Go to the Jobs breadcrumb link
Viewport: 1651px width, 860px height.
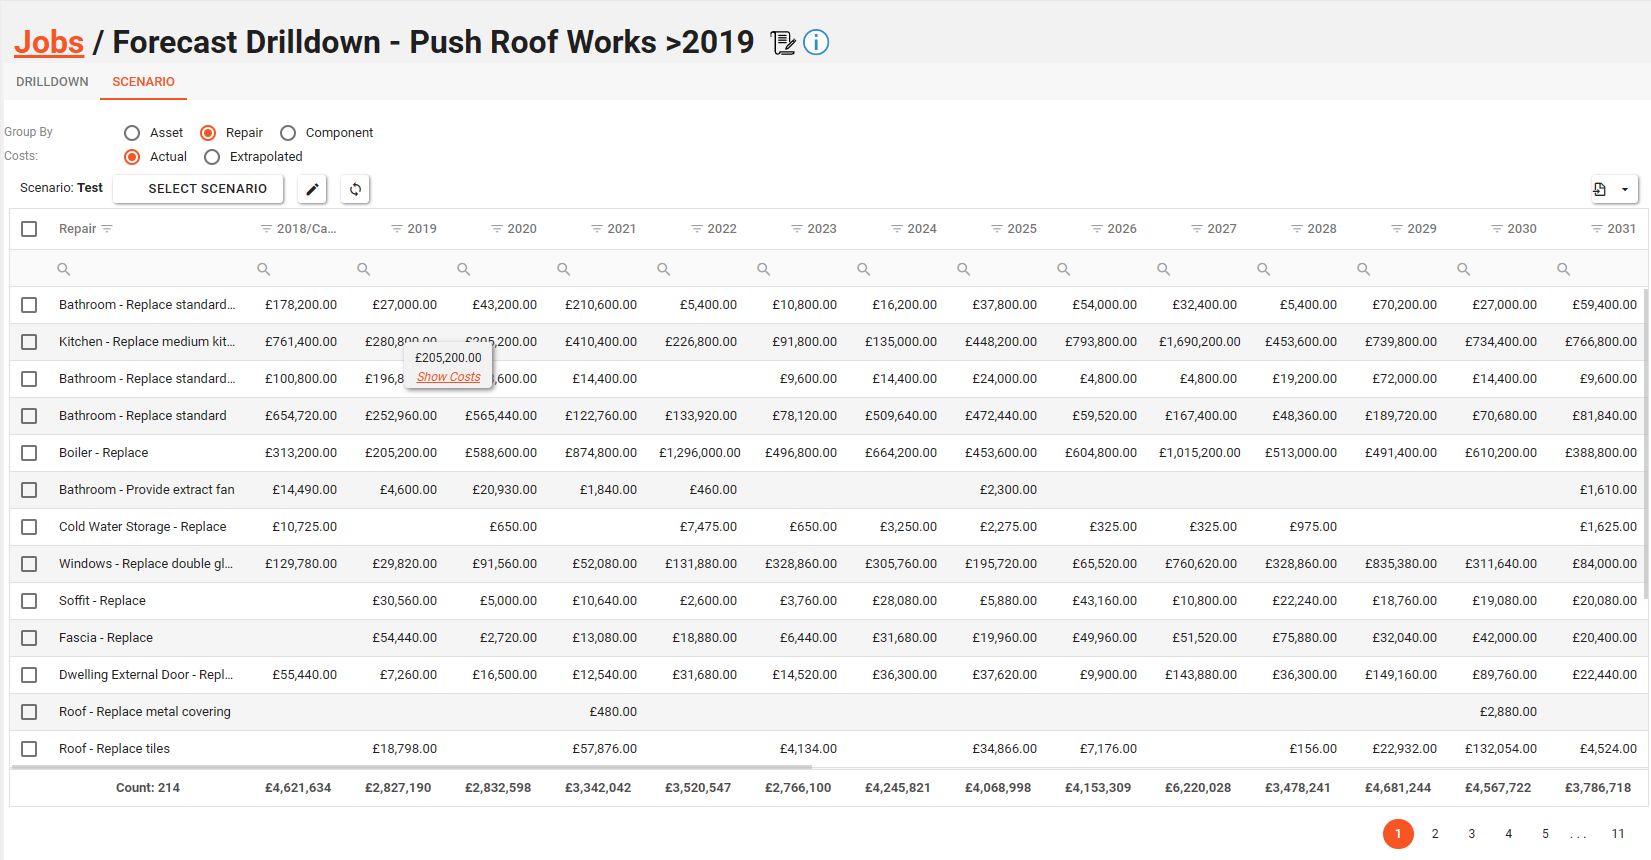49,43
